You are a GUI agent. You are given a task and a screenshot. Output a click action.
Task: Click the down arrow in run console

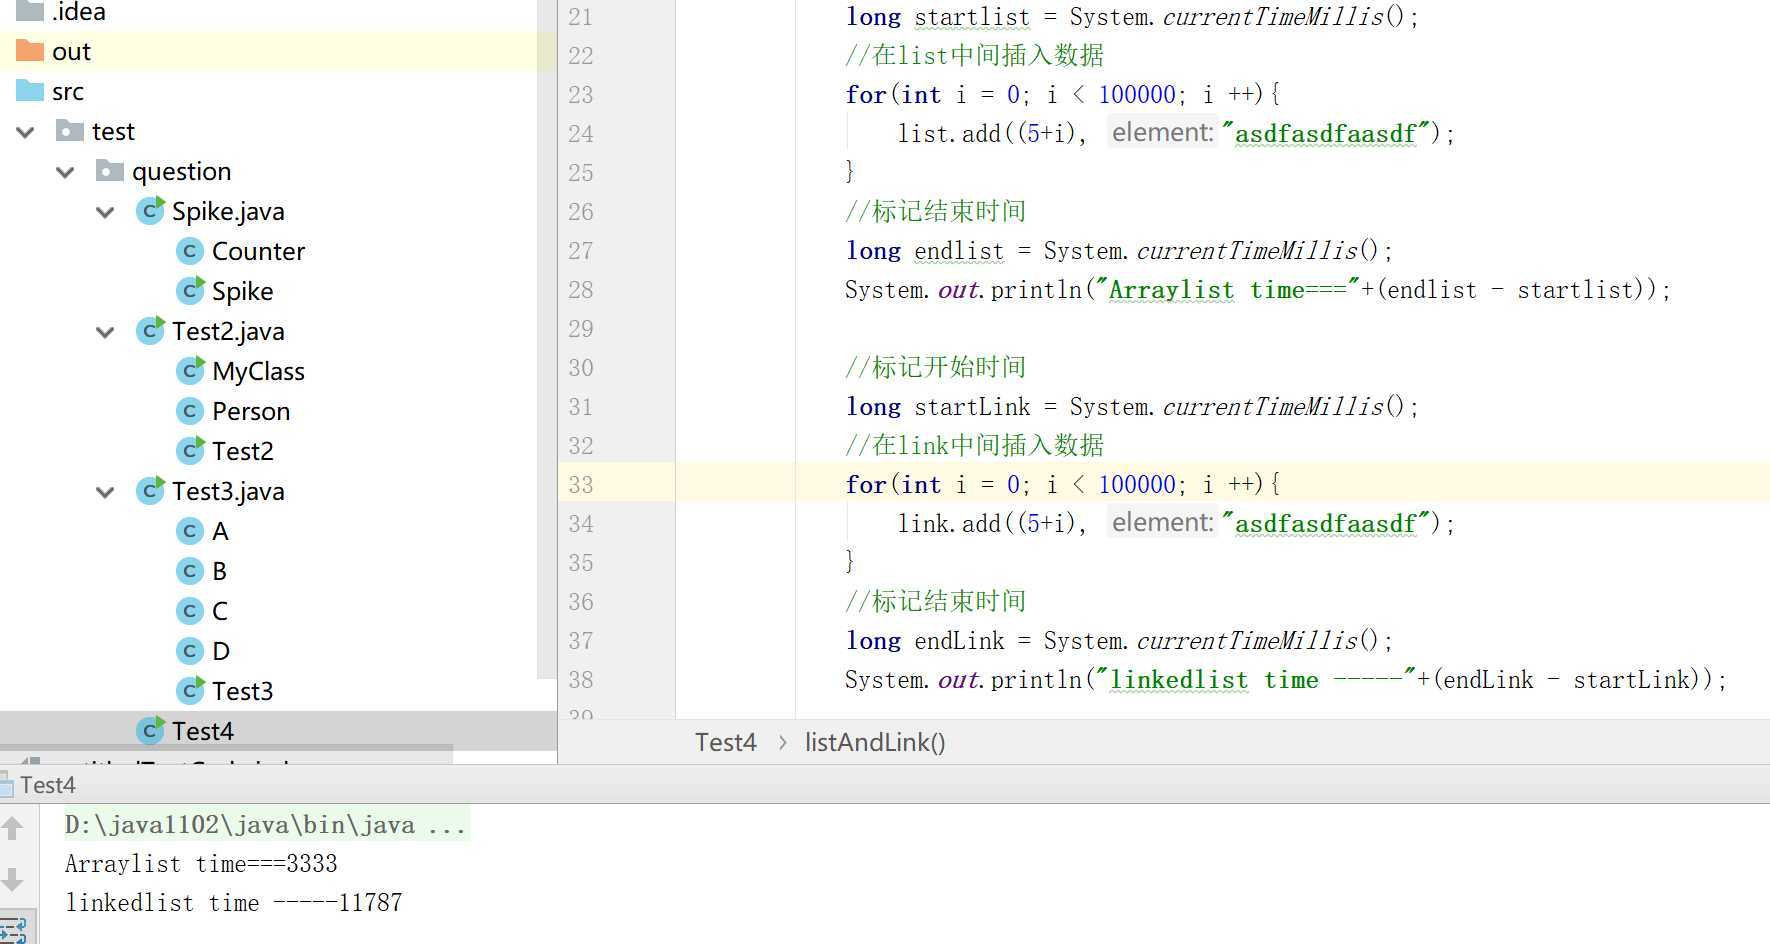(13, 879)
